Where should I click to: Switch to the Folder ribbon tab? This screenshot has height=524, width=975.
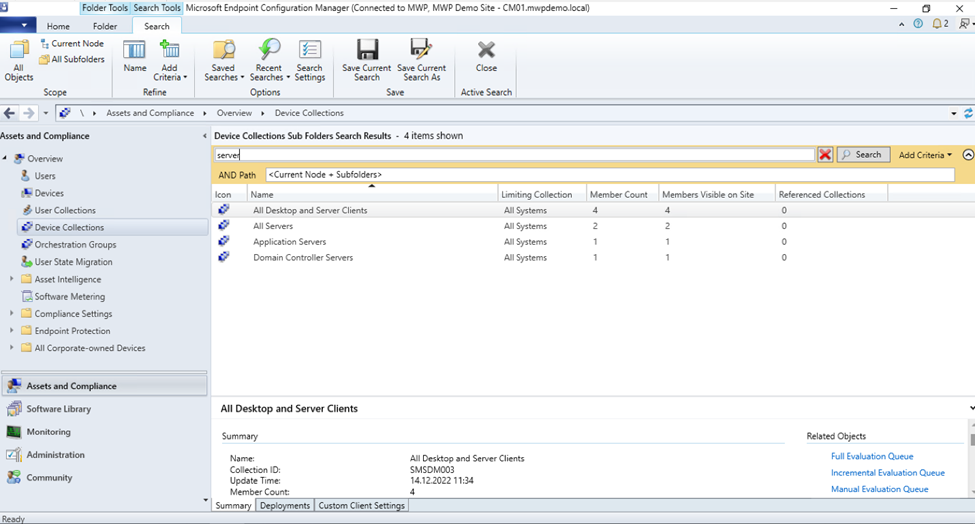coord(105,26)
